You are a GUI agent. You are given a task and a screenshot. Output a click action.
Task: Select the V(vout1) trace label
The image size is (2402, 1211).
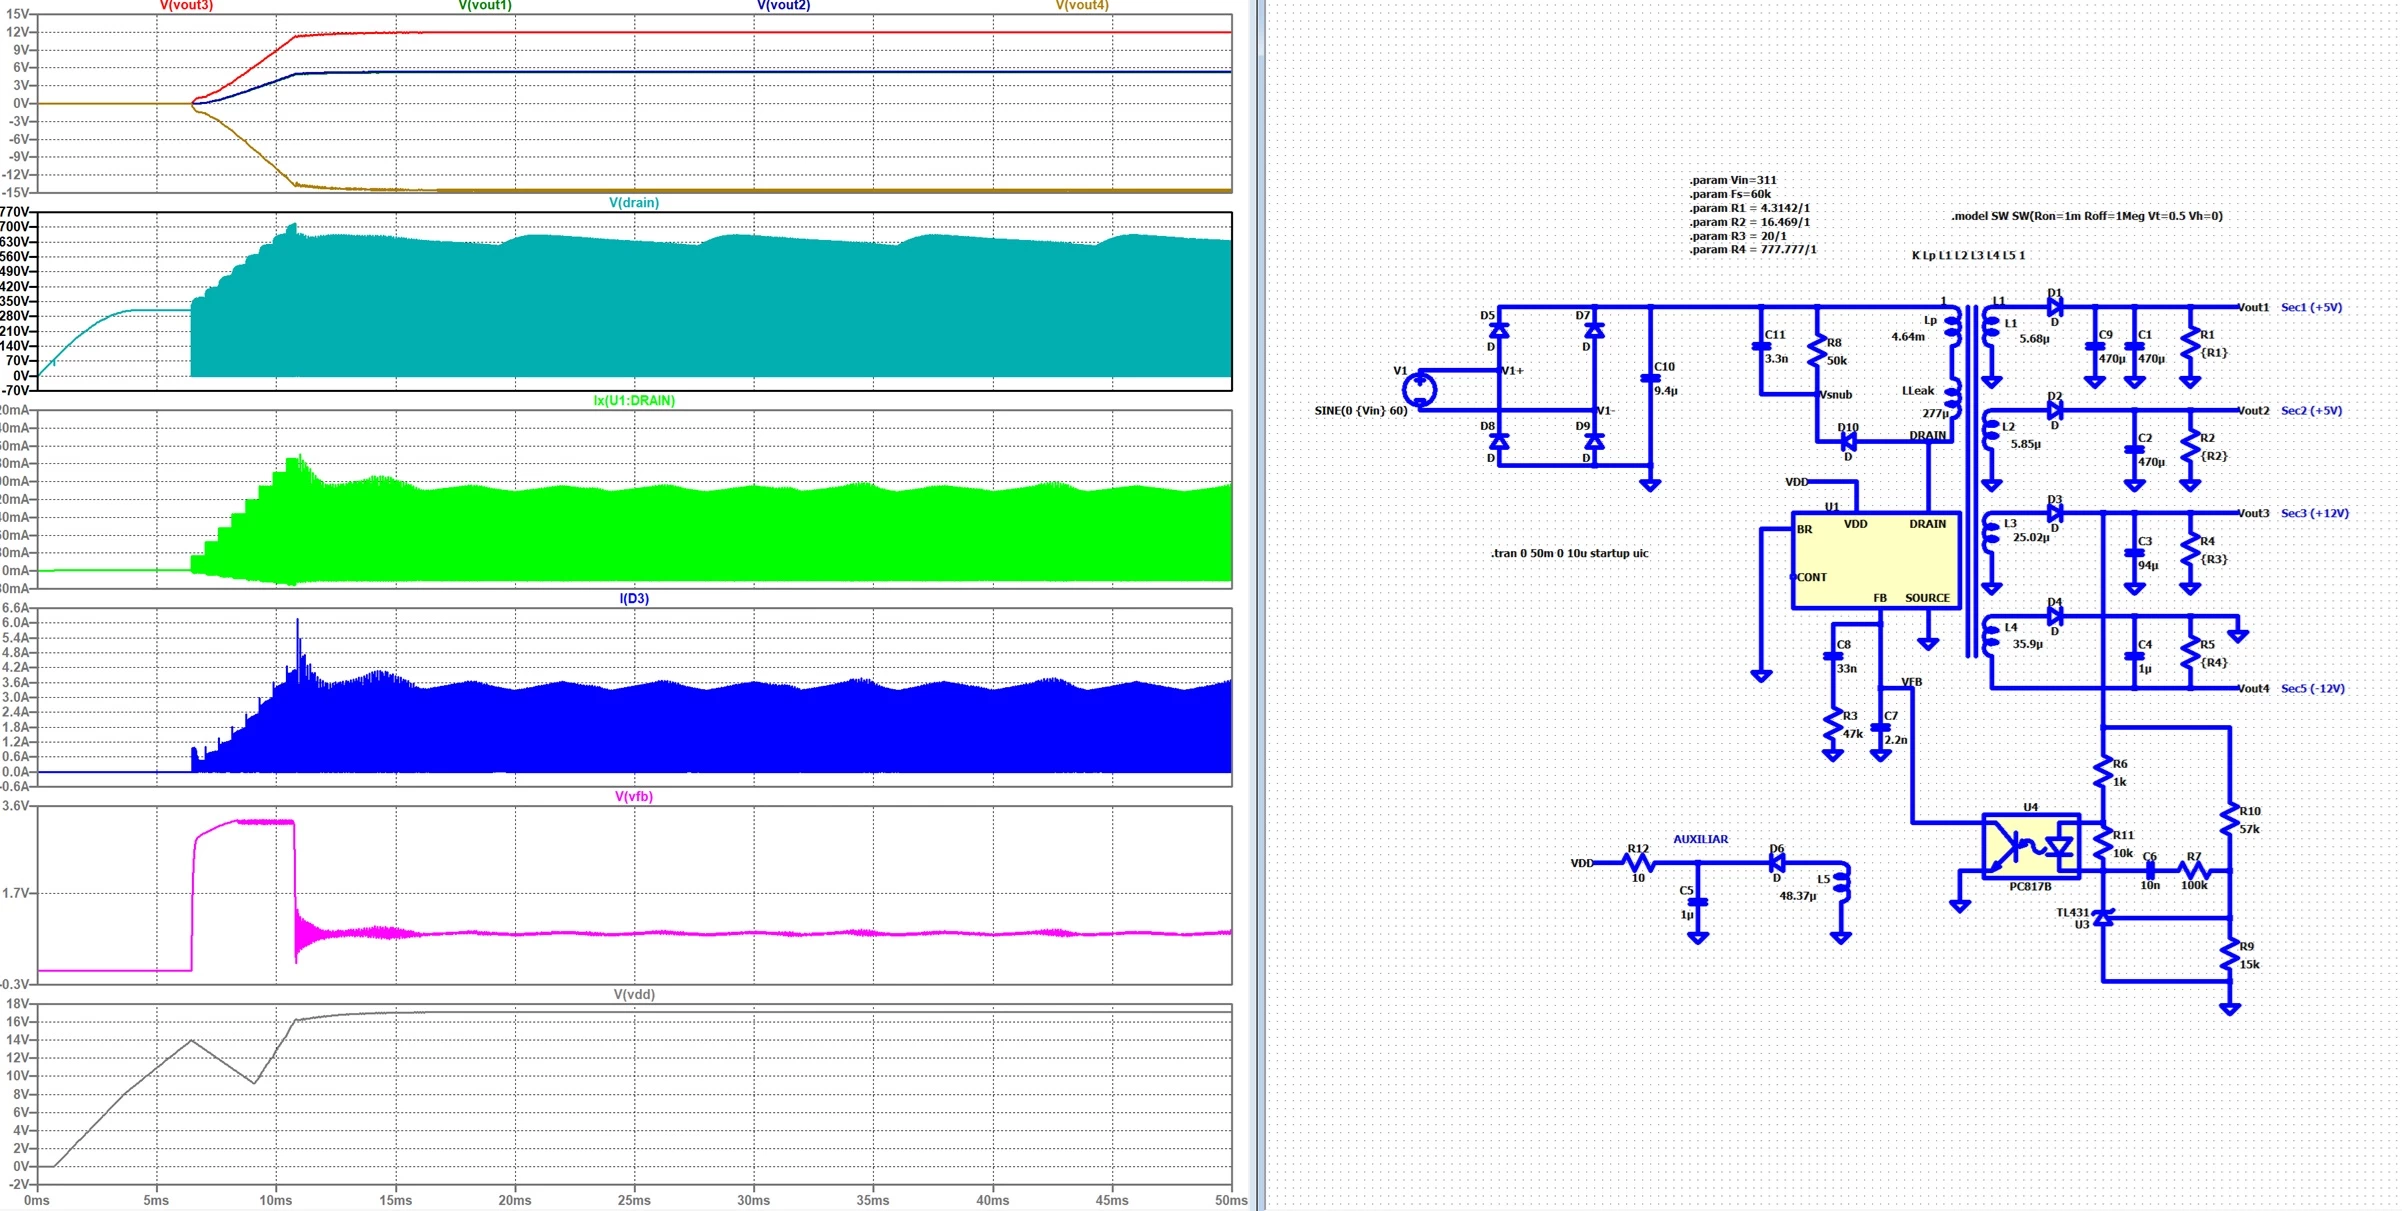pos(485,6)
